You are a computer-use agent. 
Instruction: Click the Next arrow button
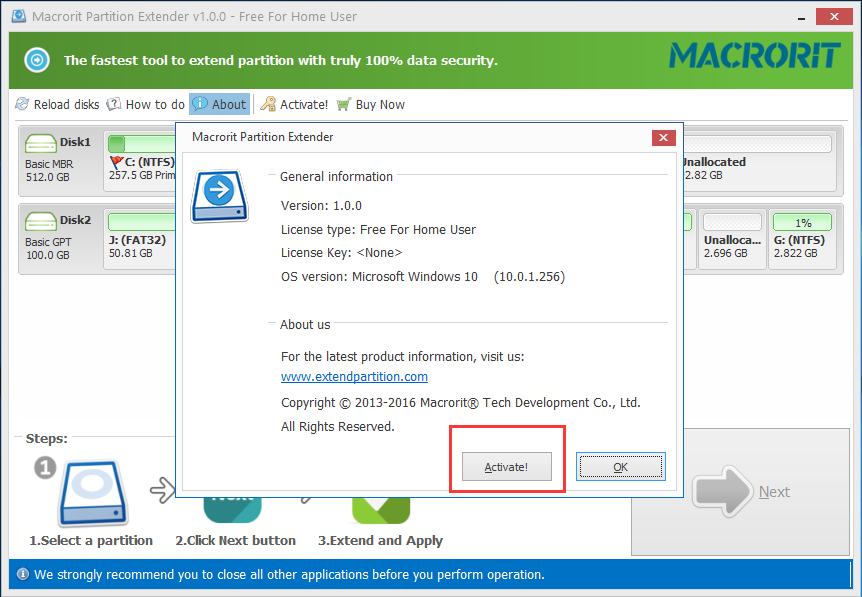pyautogui.click(x=742, y=491)
